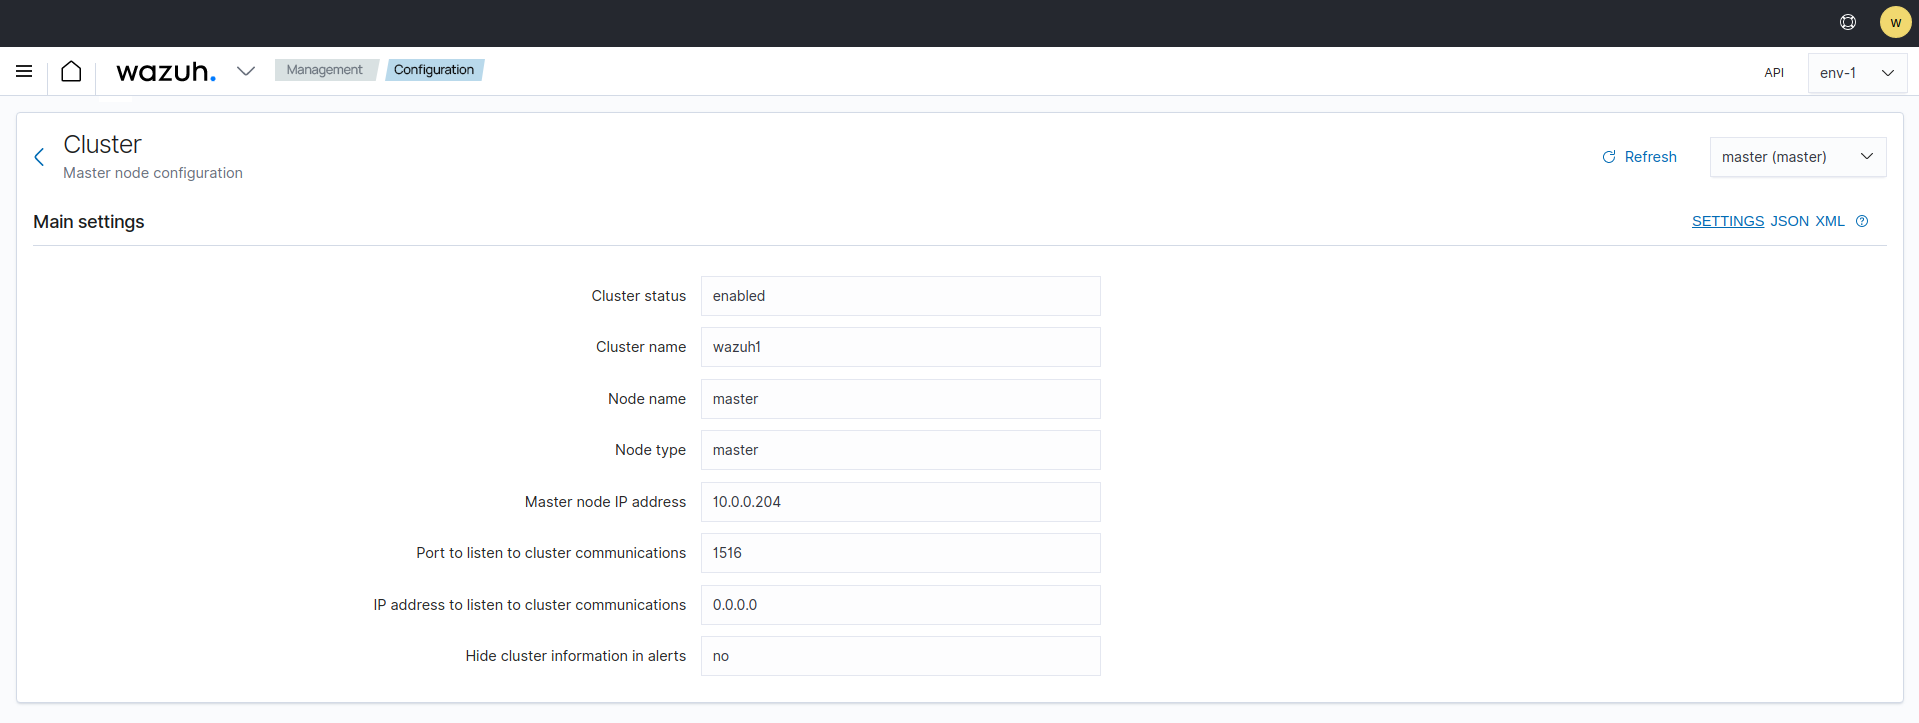Navigate to Management breadcrumb
Image resolution: width=1919 pixels, height=723 pixels.
(x=324, y=70)
